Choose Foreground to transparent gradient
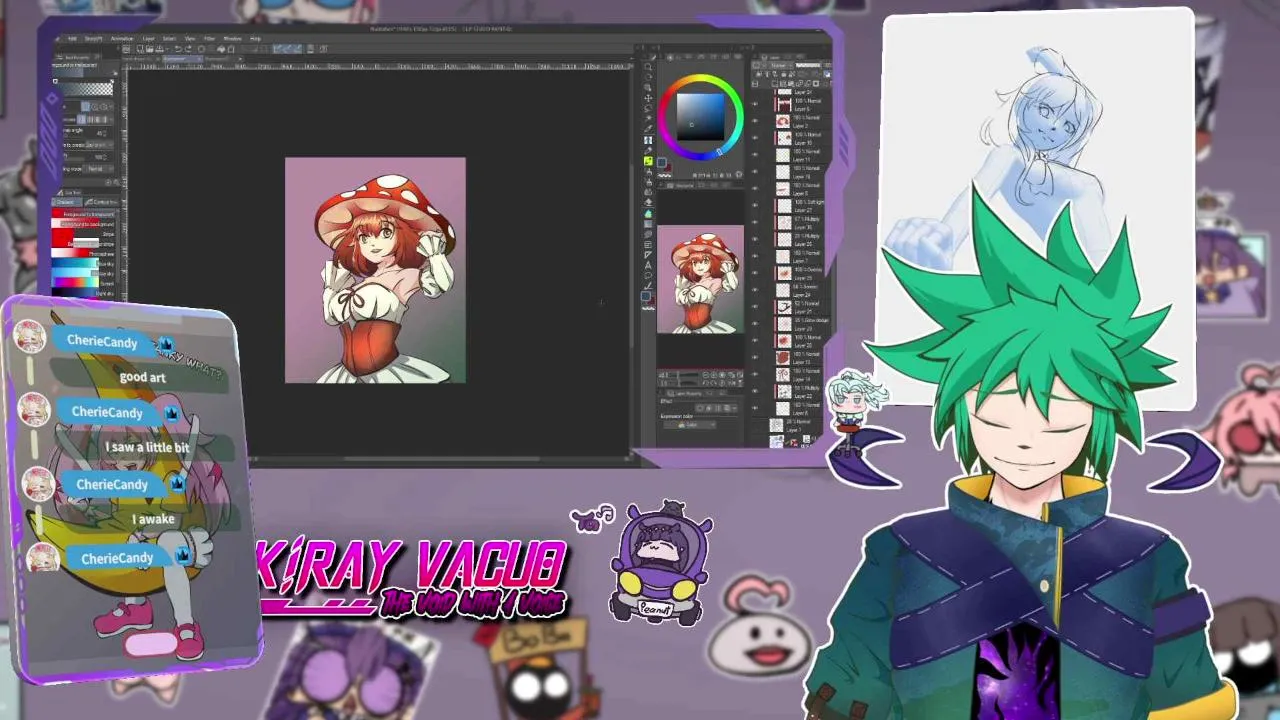1280x720 pixels. coord(82,214)
